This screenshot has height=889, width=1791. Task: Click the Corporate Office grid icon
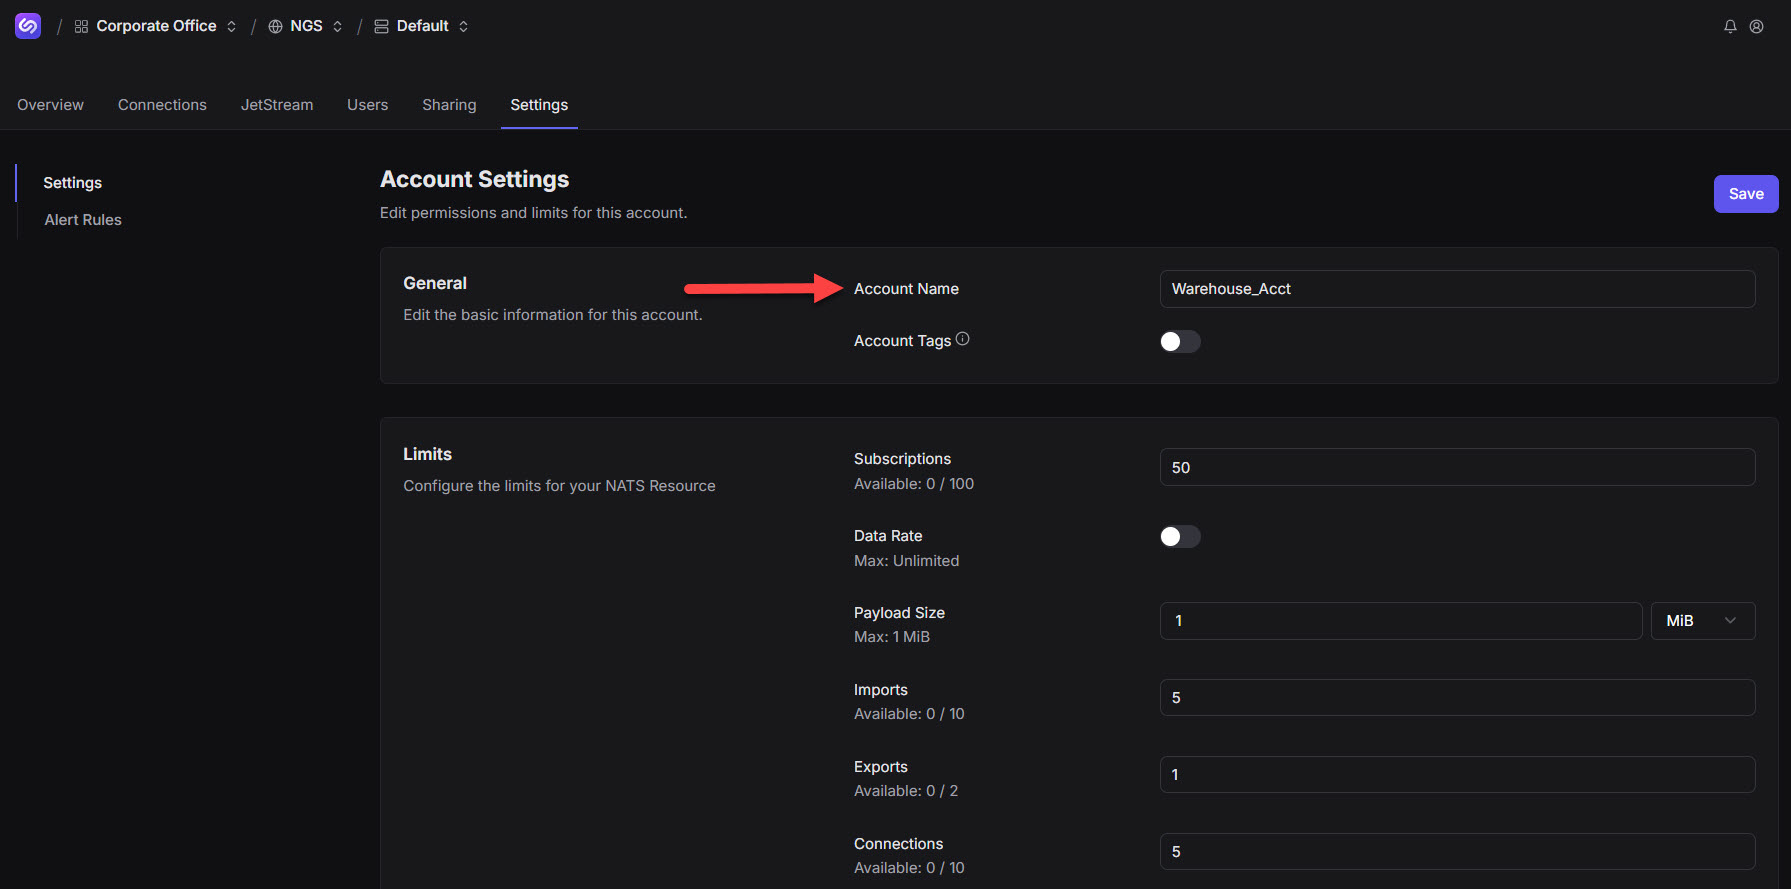[81, 27]
